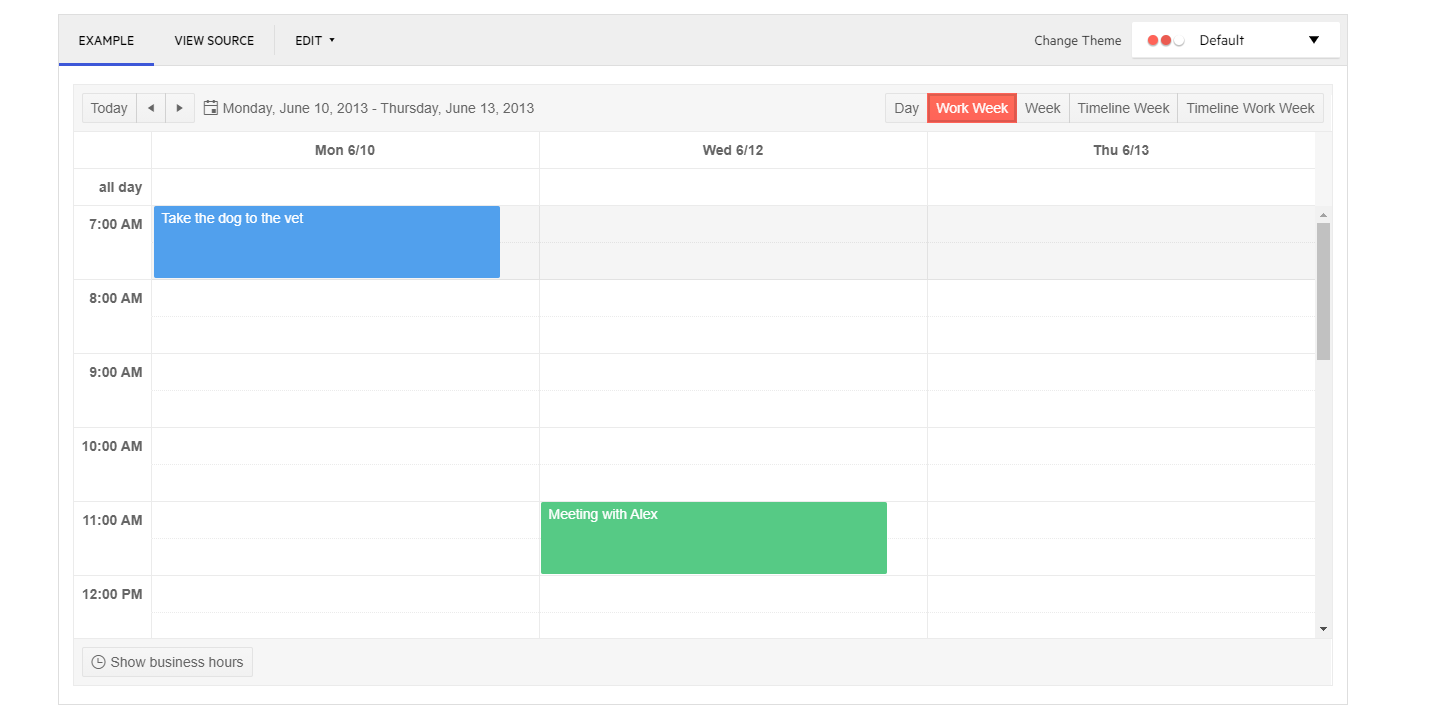
Task: Open the Meeting with Alex event
Action: [713, 538]
